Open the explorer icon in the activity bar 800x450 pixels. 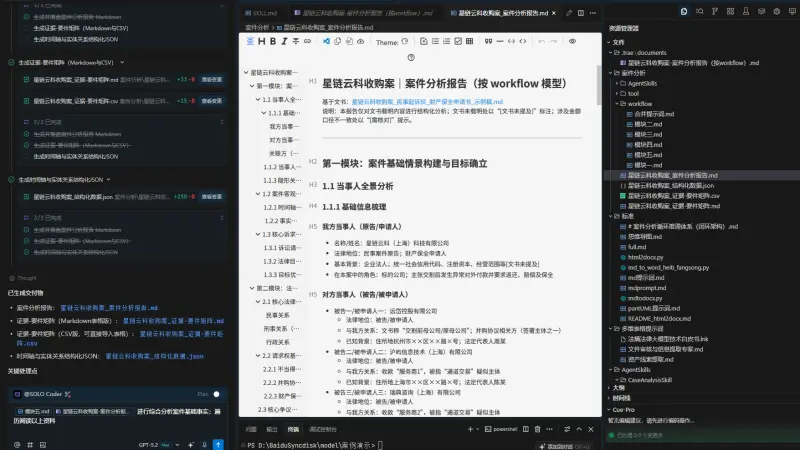tap(684, 11)
